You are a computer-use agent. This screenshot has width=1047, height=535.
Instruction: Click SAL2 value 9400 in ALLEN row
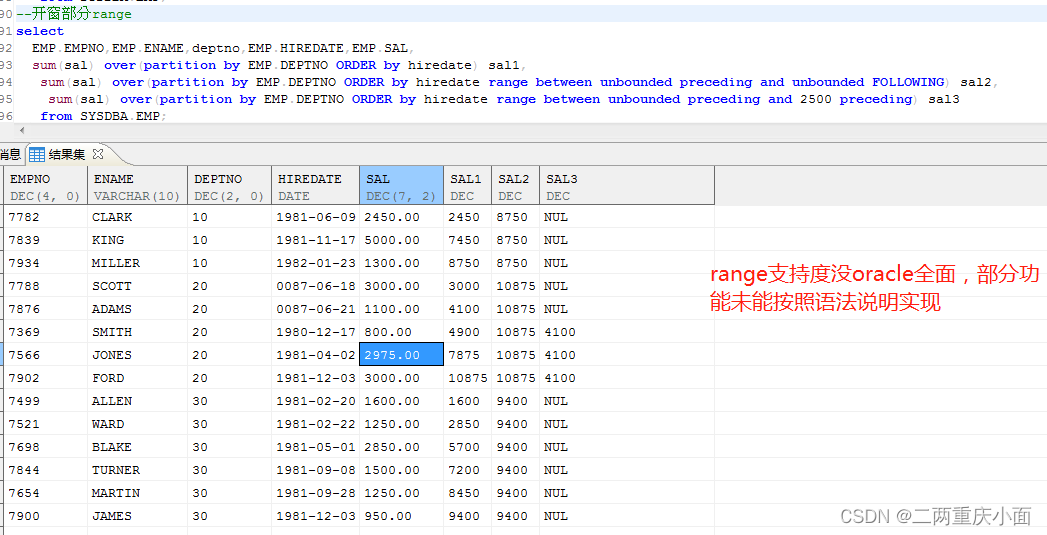[515, 401]
